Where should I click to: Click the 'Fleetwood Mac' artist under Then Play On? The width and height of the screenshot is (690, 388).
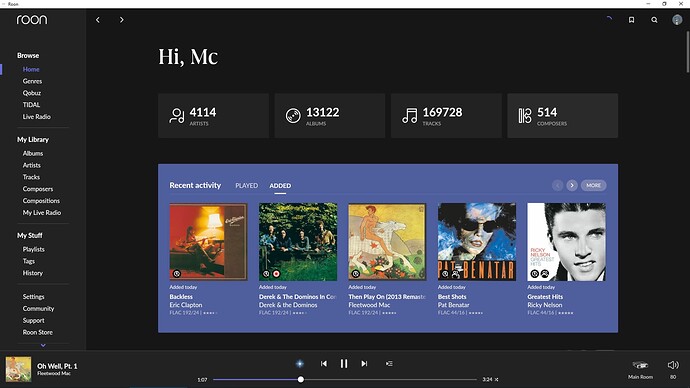click(369, 305)
